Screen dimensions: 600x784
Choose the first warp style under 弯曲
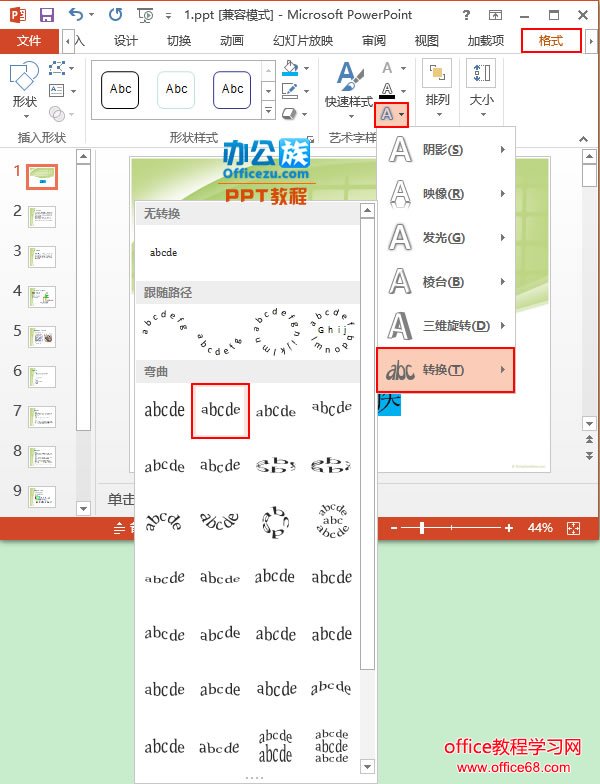164,410
